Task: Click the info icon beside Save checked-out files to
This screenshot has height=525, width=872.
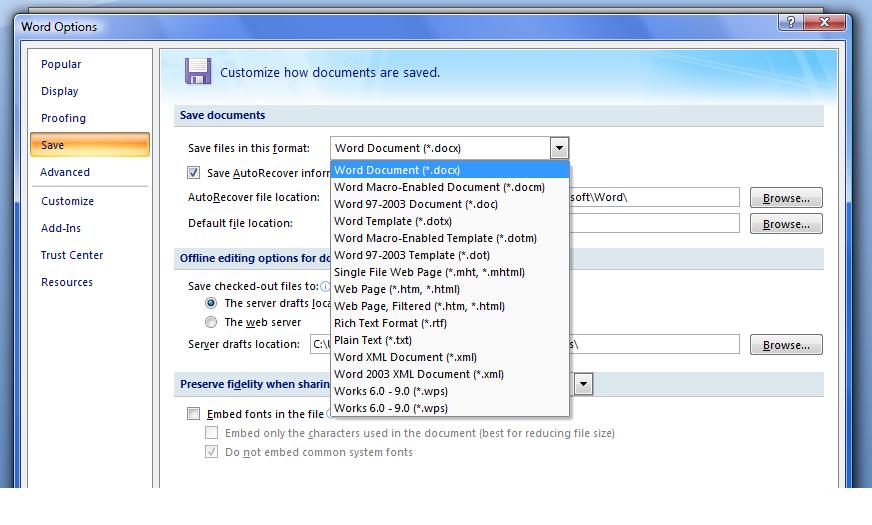Action: [325, 286]
